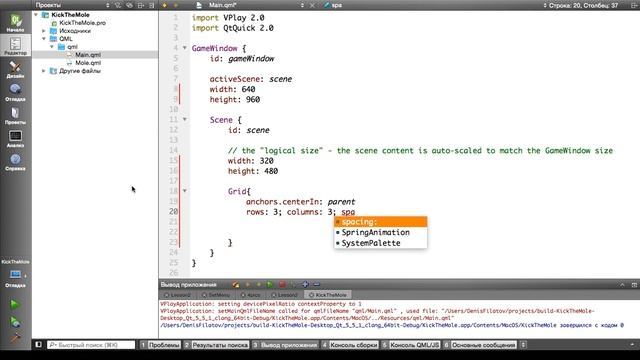The height and width of the screenshot is (360, 640).
Task: Open the Проблемы pane
Action: coord(160,345)
